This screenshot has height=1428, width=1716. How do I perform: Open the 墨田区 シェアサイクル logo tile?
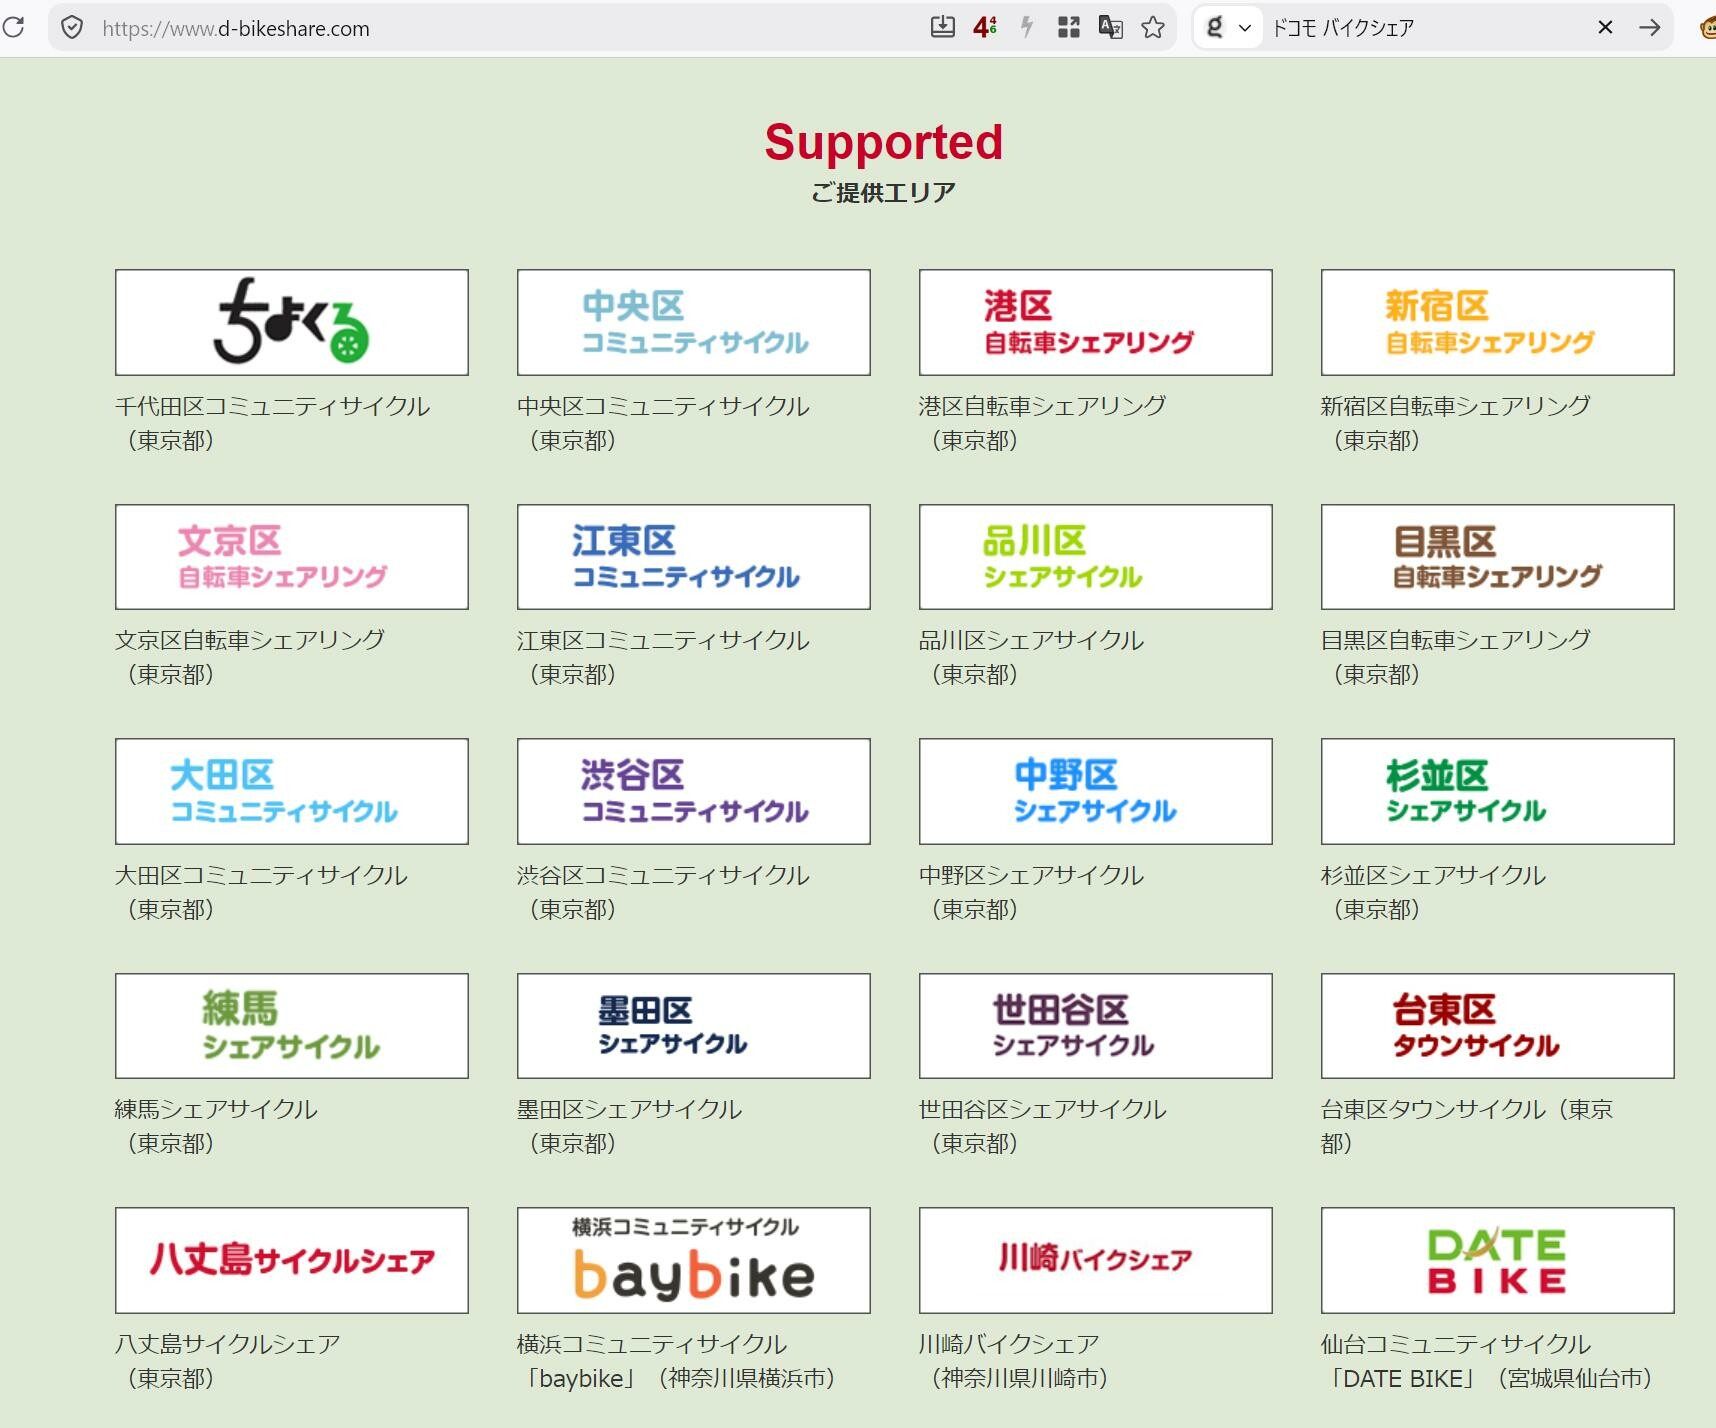tap(694, 1026)
